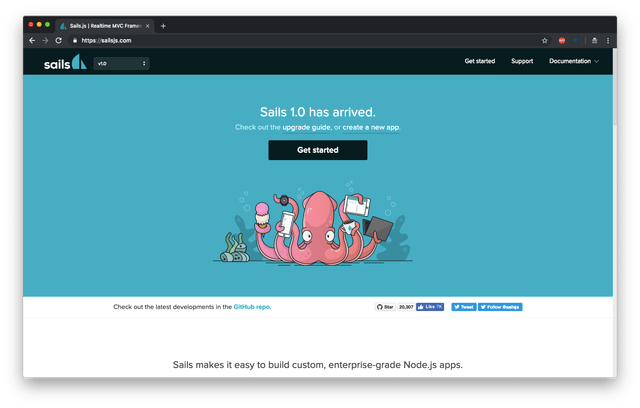The height and width of the screenshot is (408, 640).
Task: Open the red AdBlock extension icon
Action: [x=562, y=40]
